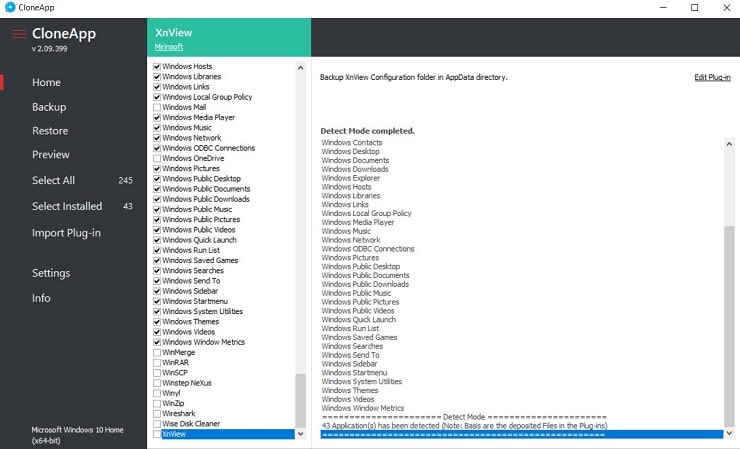The width and height of the screenshot is (740, 449).
Task: Close the CloneApp window
Action: pos(726,8)
